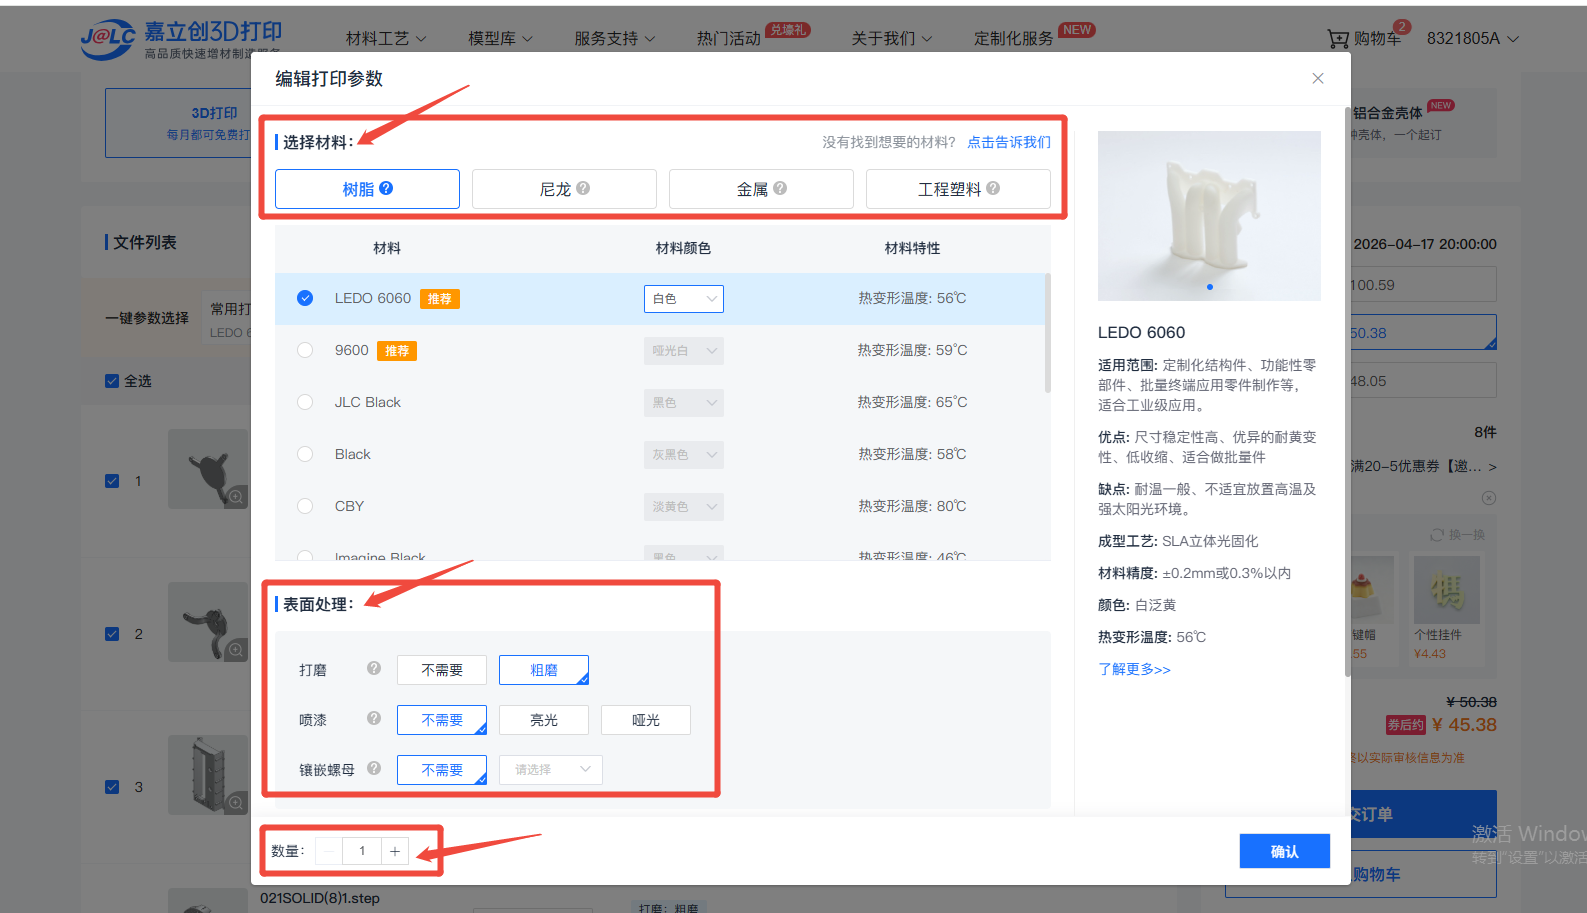Select the JLC Black material option

[x=305, y=402]
